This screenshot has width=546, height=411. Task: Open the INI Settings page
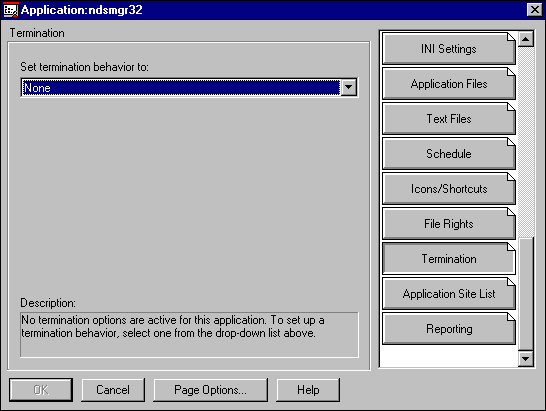click(x=448, y=49)
